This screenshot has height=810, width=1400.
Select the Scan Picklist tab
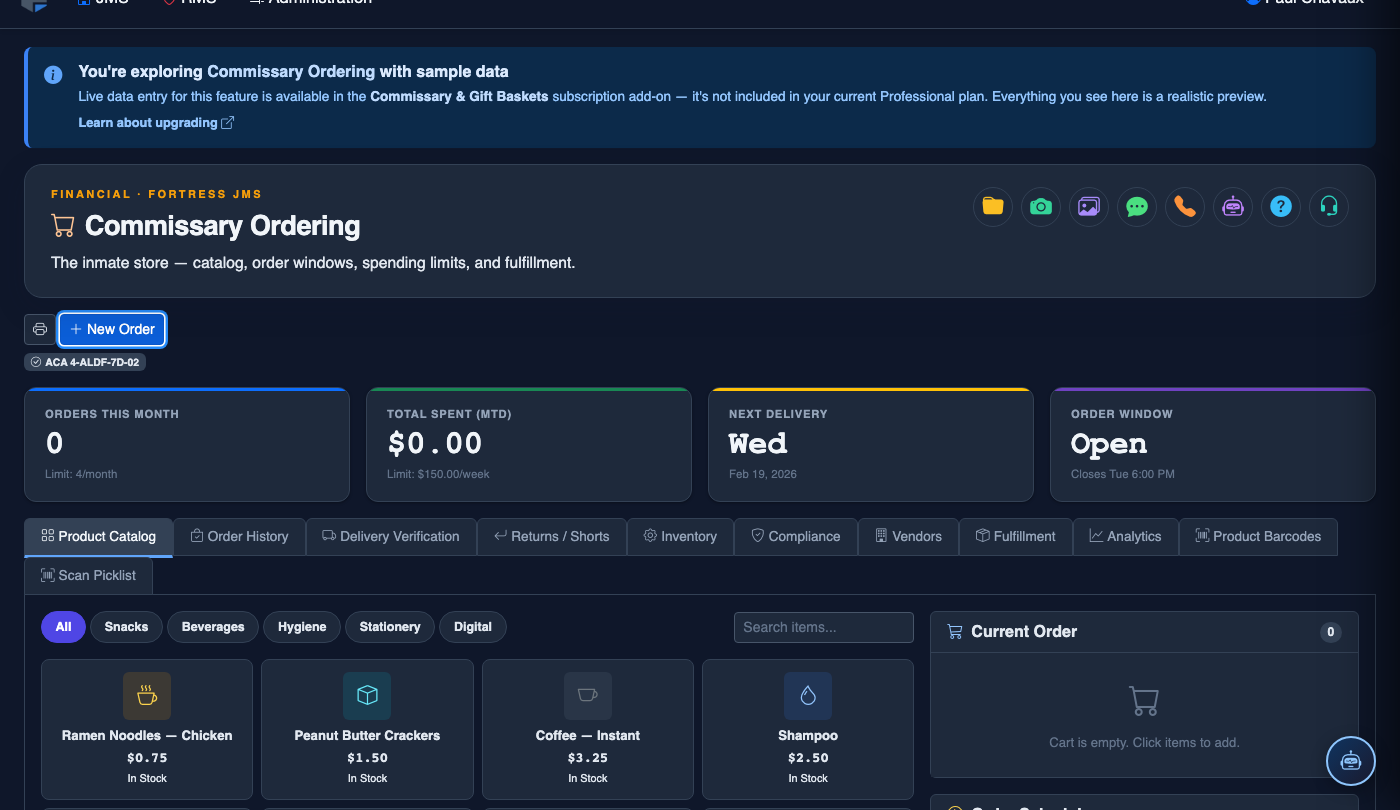coord(88,576)
